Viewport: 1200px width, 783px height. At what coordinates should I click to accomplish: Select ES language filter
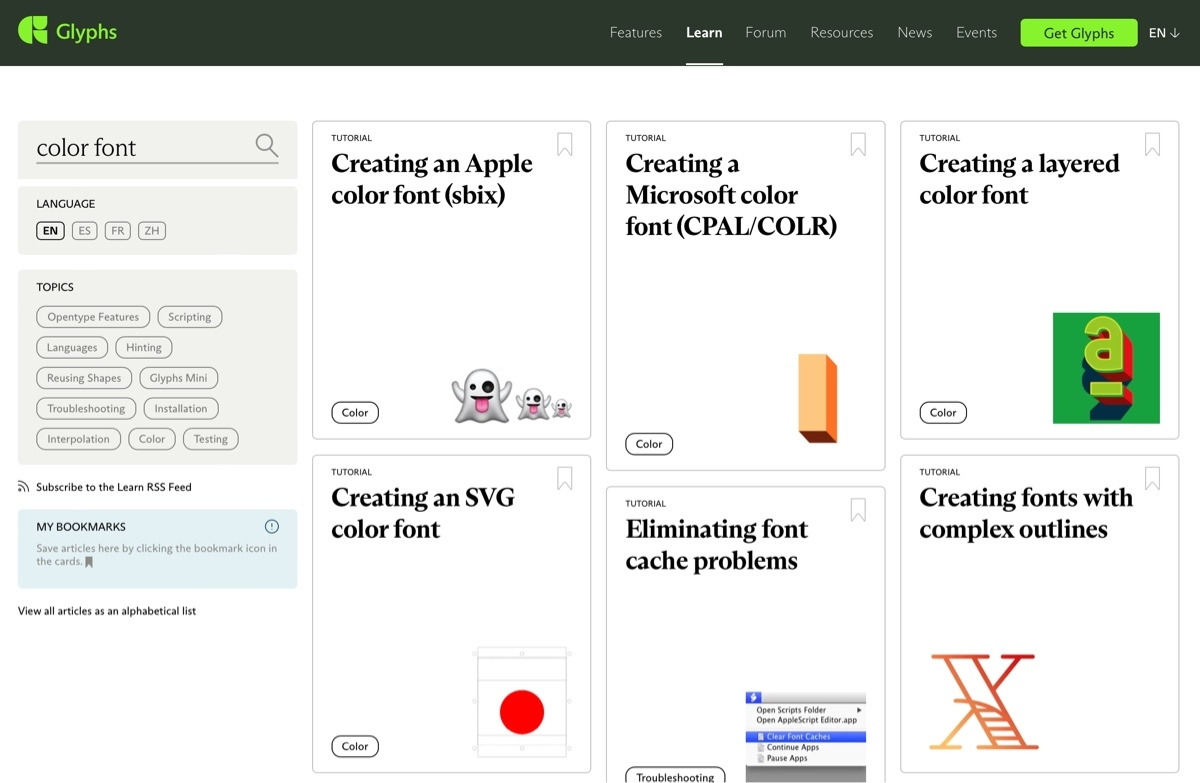coord(84,231)
